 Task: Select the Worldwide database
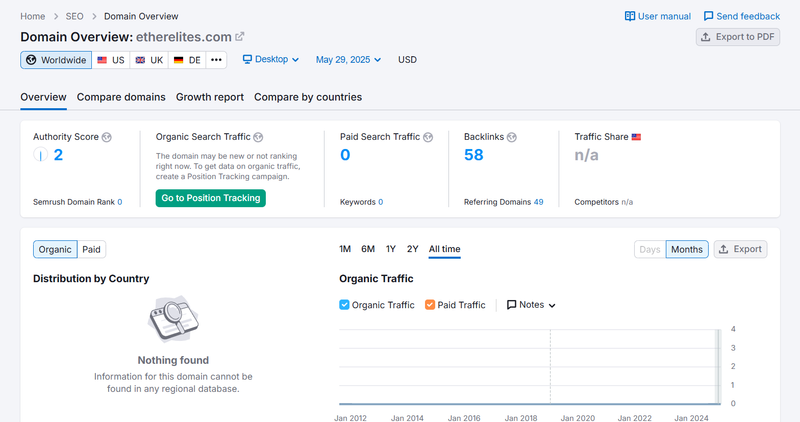[x=56, y=60]
